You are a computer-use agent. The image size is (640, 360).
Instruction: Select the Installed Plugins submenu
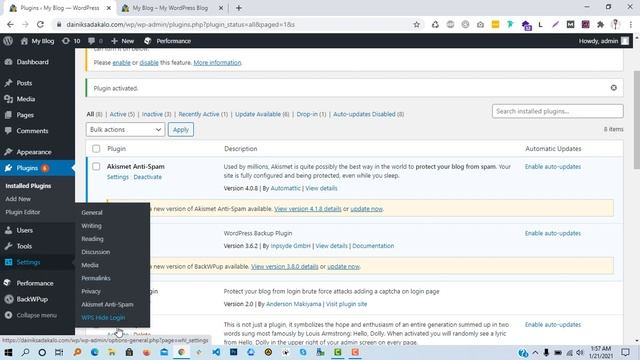pyautogui.click(x=28, y=186)
